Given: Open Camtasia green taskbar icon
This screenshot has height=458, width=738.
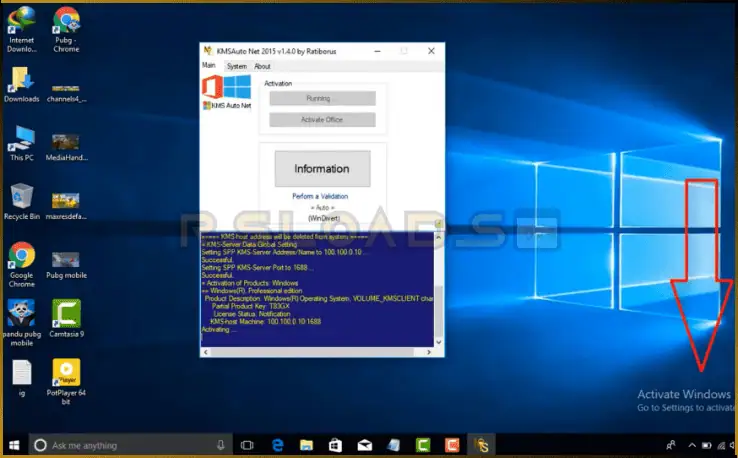Looking at the screenshot, I should click(423, 445).
